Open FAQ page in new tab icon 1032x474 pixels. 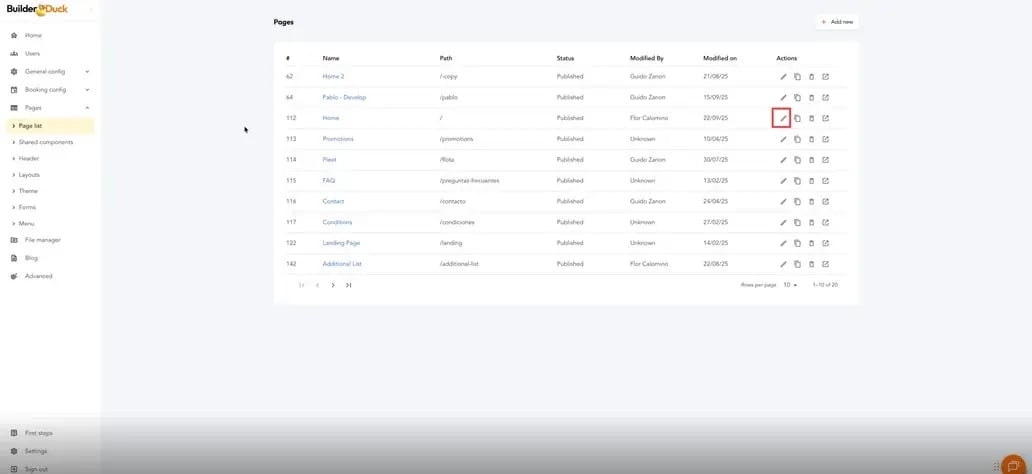pyautogui.click(x=825, y=181)
